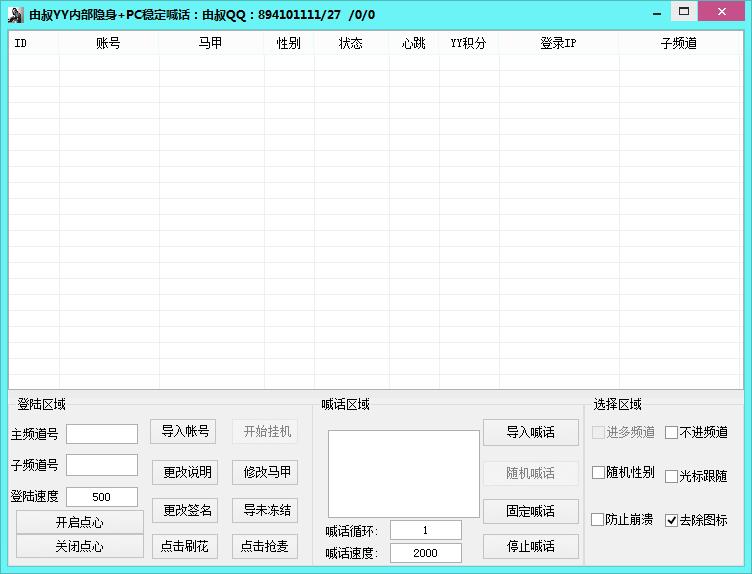Click the 关闭点心 button
The width and height of the screenshot is (752, 574).
[x=80, y=546]
